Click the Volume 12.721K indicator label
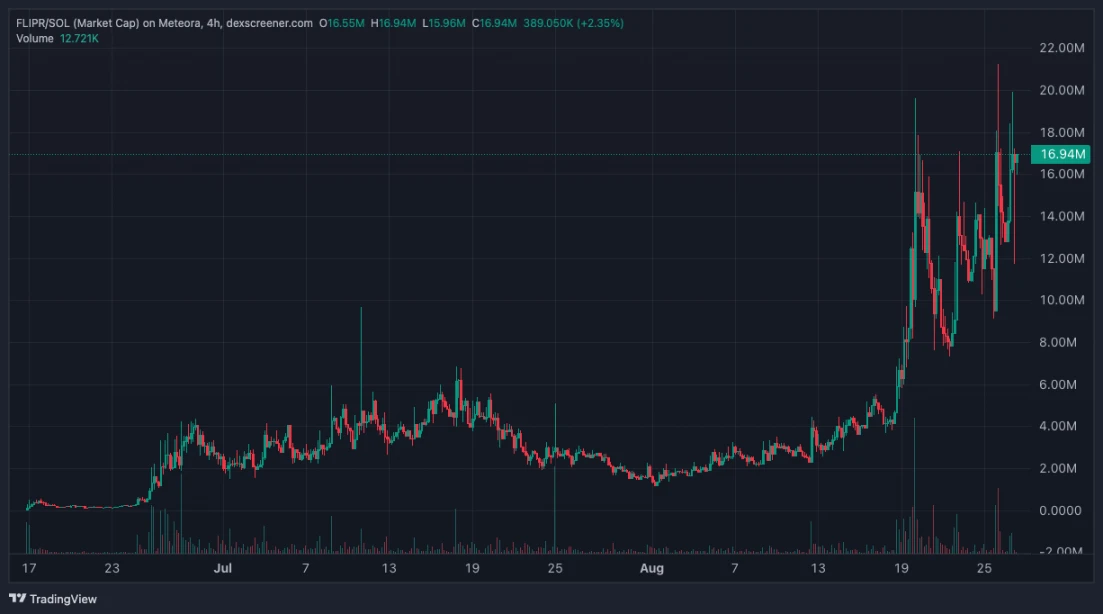This screenshot has height=614, width=1103. [x=56, y=38]
